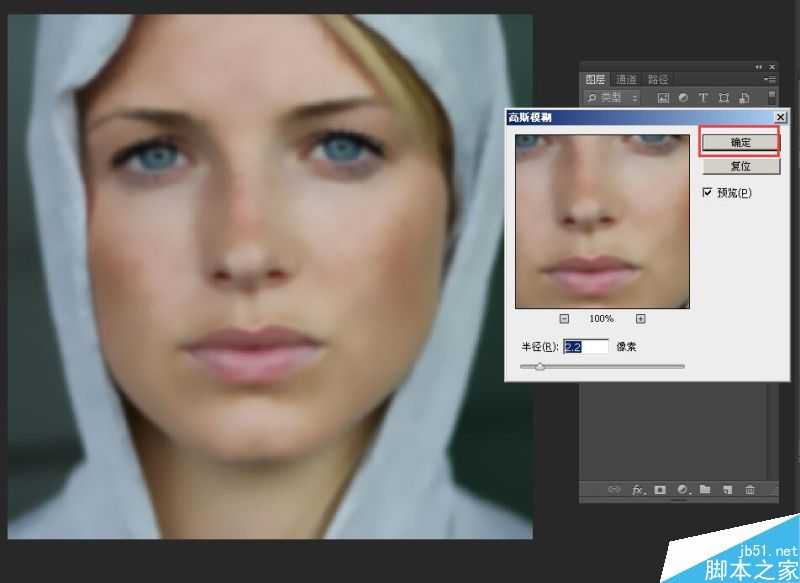Click the add layer style fx icon
This screenshot has width=800, height=583.
[x=637, y=490]
